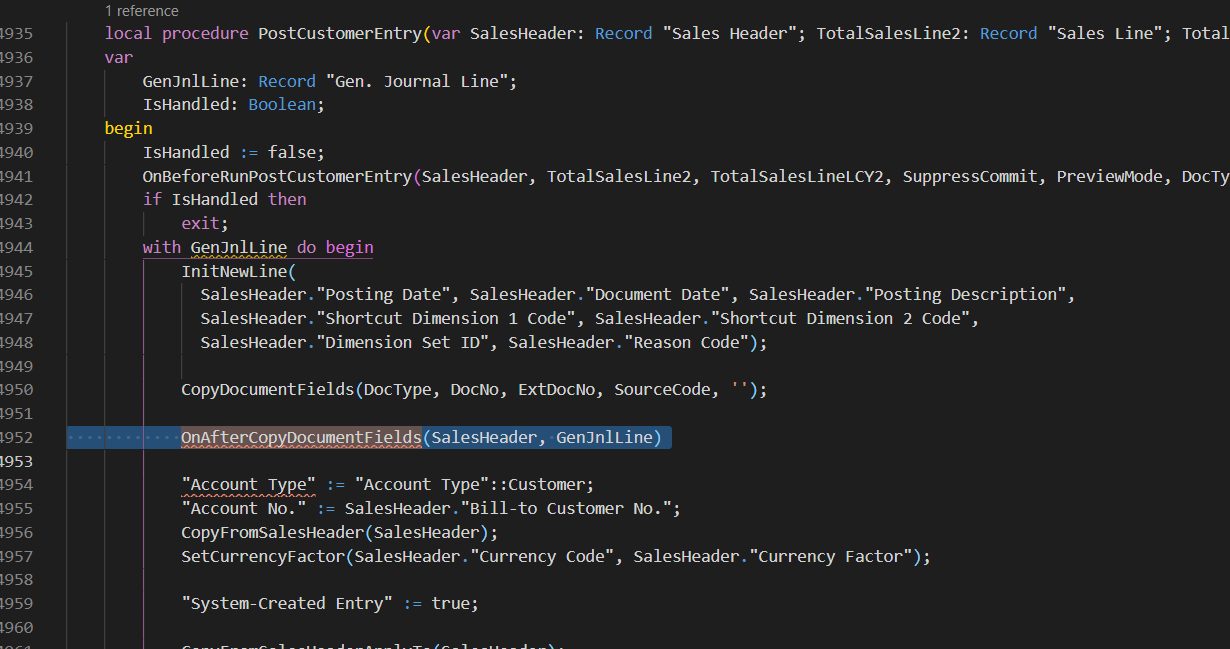Click the highlighted OnAfterCopyDocumentFields call

[300, 437]
